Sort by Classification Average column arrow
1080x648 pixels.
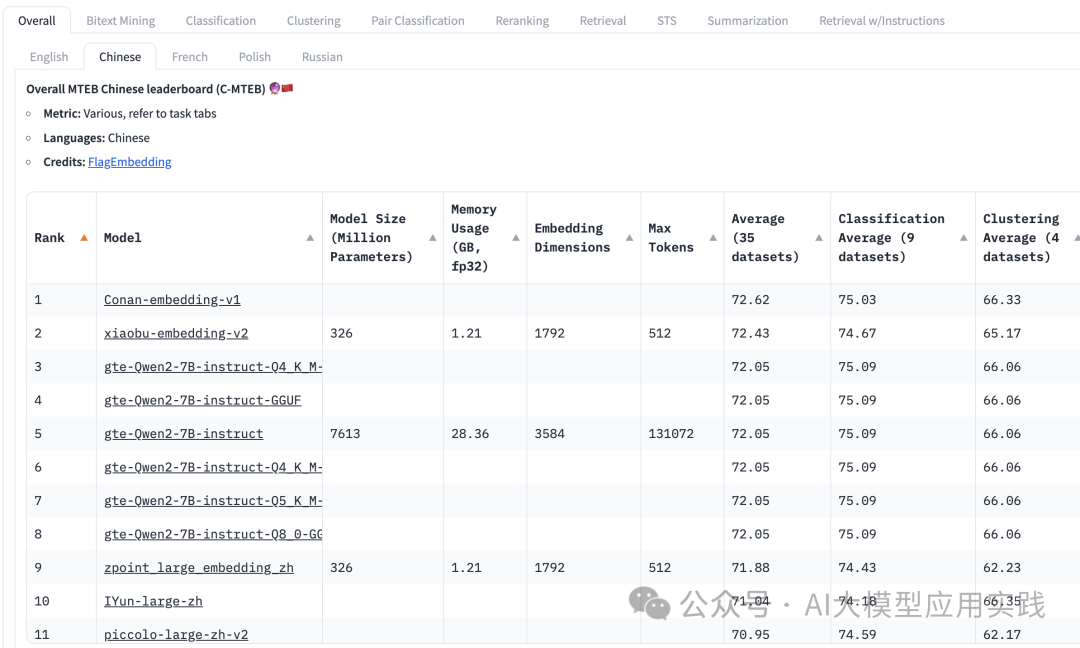pyautogui.click(x=963, y=238)
